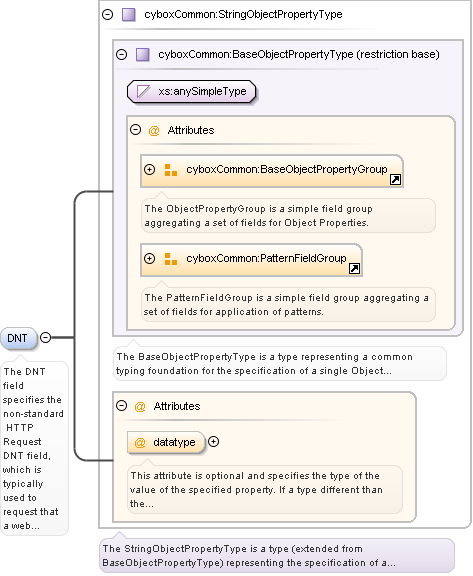Click the orange BaseObjectPropertyGroup group icon
The height and width of the screenshot is (576, 473).
(171, 170)
